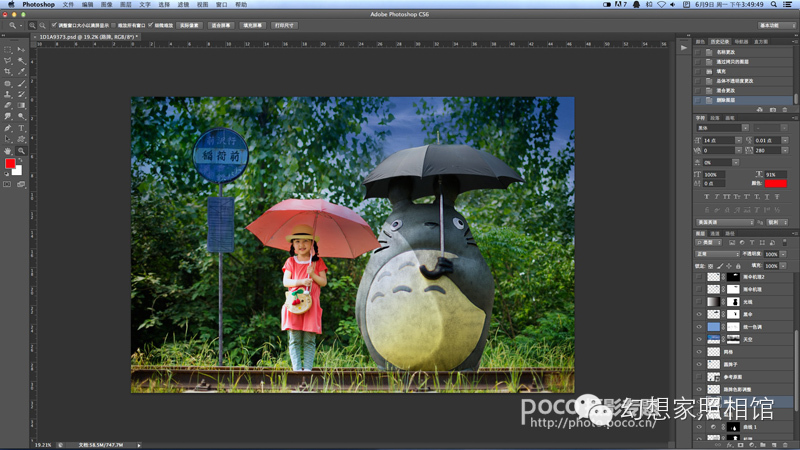Open the 文件 menu
The image size is (800, 450).
point(68,4)
